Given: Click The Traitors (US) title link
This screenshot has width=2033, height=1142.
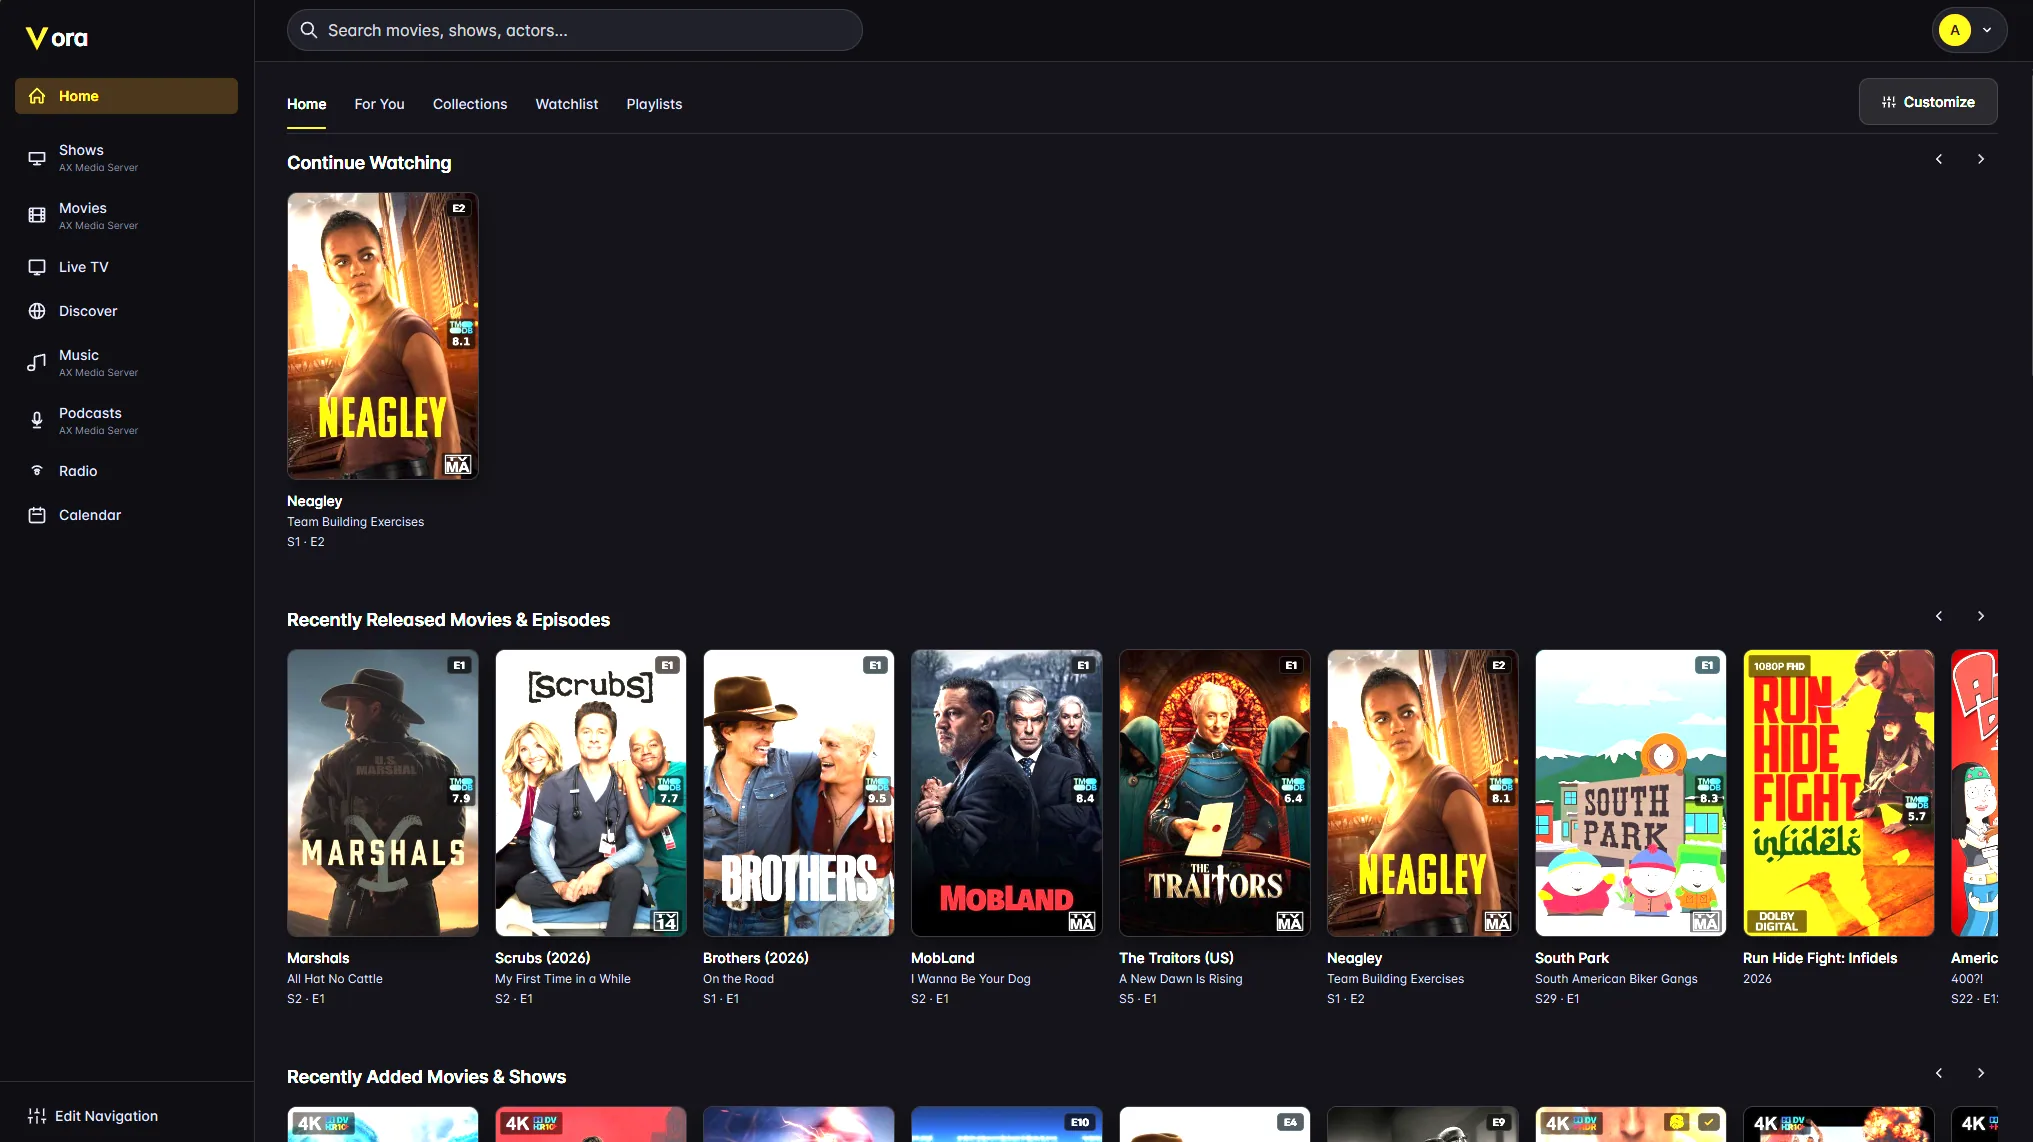Looking at the screenshot, I should 1176,958.
